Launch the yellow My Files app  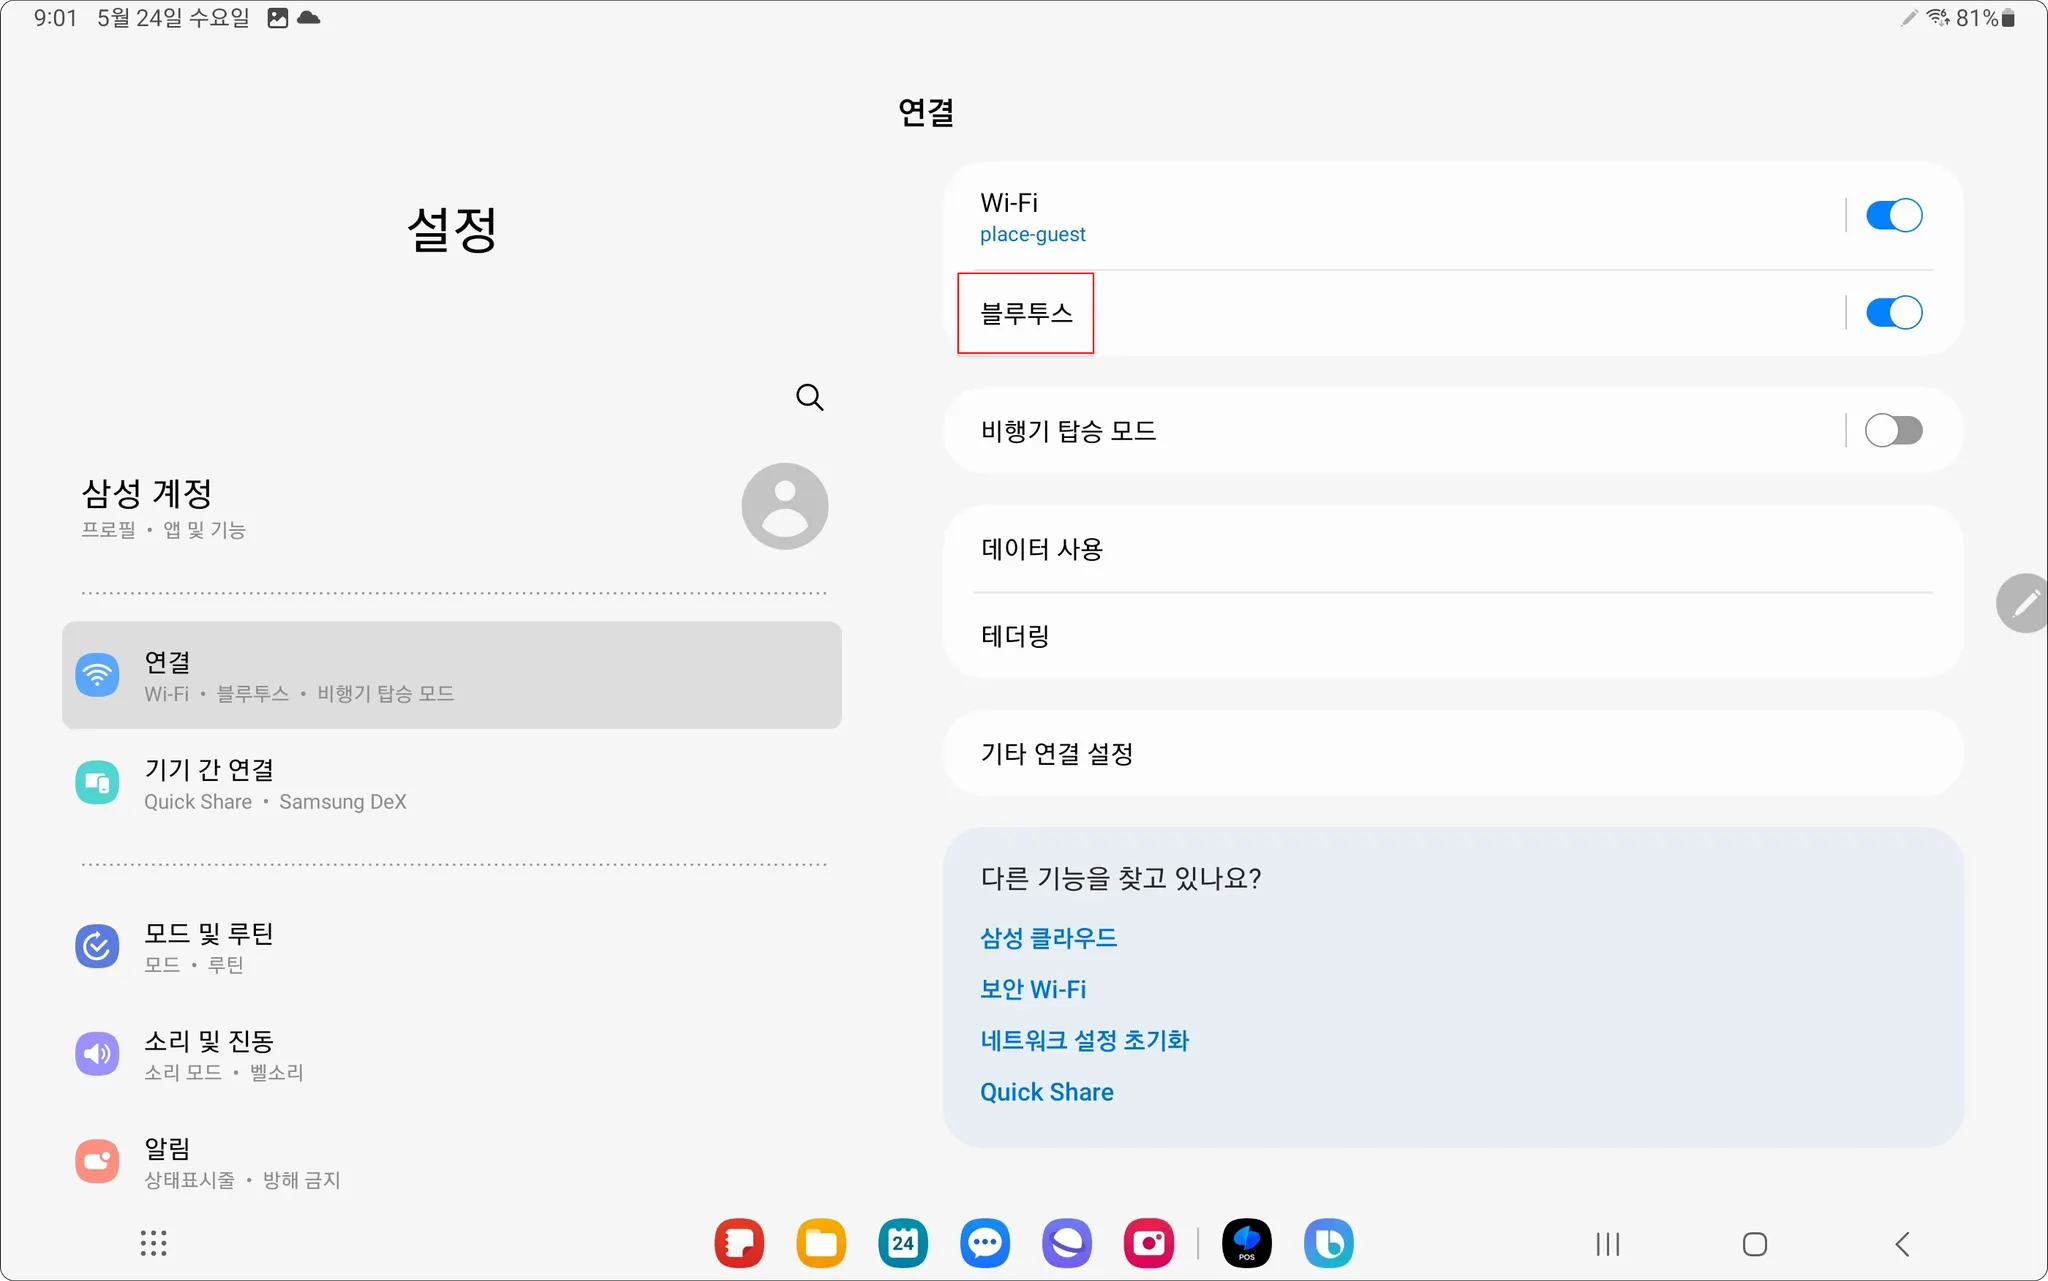click(821, 1243)
